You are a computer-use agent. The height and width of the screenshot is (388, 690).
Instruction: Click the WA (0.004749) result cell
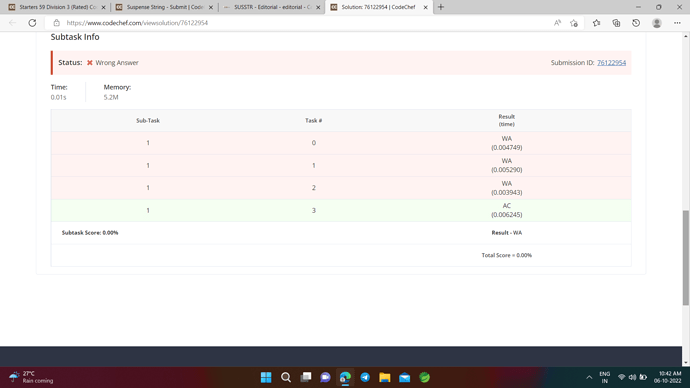(x=506, y=143)
